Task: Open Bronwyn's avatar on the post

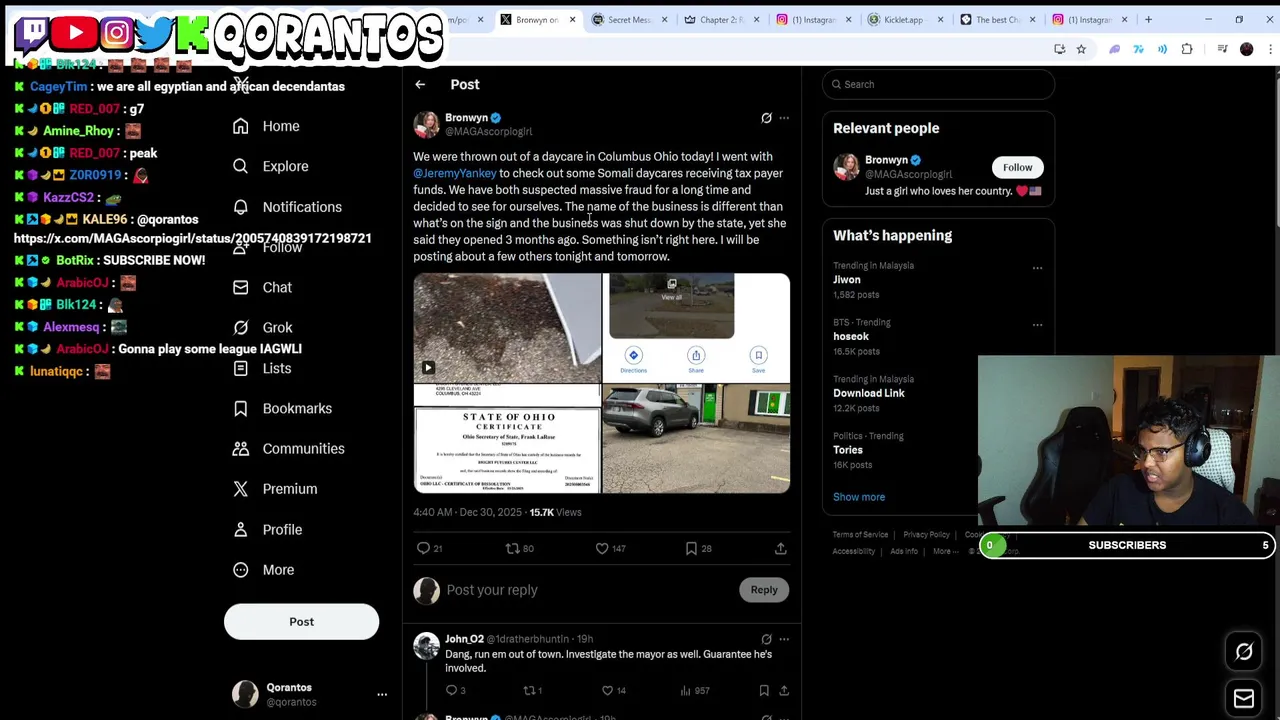Action: tap(427, 124)
